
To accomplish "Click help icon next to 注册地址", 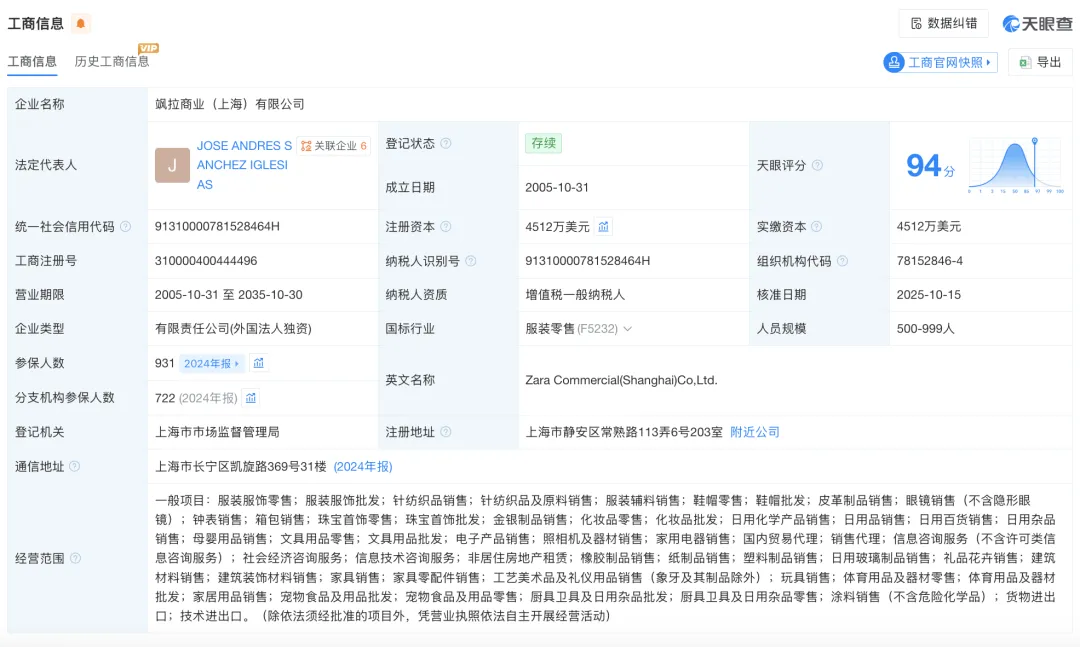I will pyautogui.click(x=446, y=431).
